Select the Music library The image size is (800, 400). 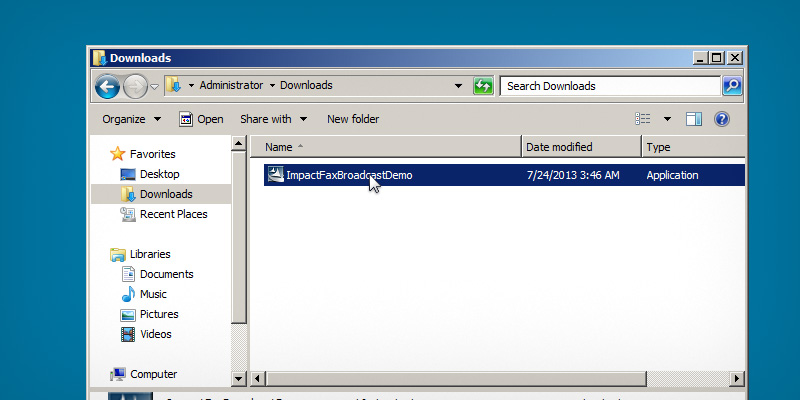click(153, 294)
